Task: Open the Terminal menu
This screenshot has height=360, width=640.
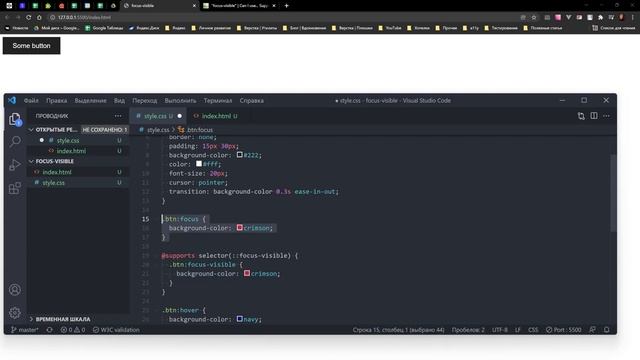Action: (x=218, y=100)
